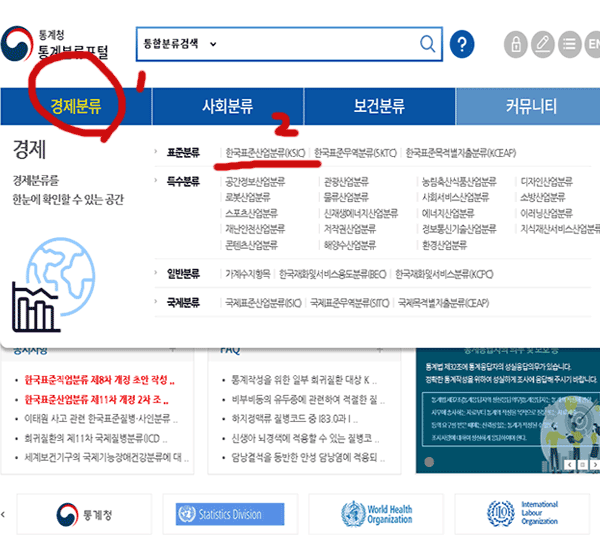This screenshot has width=600, height=550.
Task: Open 저작권산업분류 link
Action: click(x=350, y=229)
